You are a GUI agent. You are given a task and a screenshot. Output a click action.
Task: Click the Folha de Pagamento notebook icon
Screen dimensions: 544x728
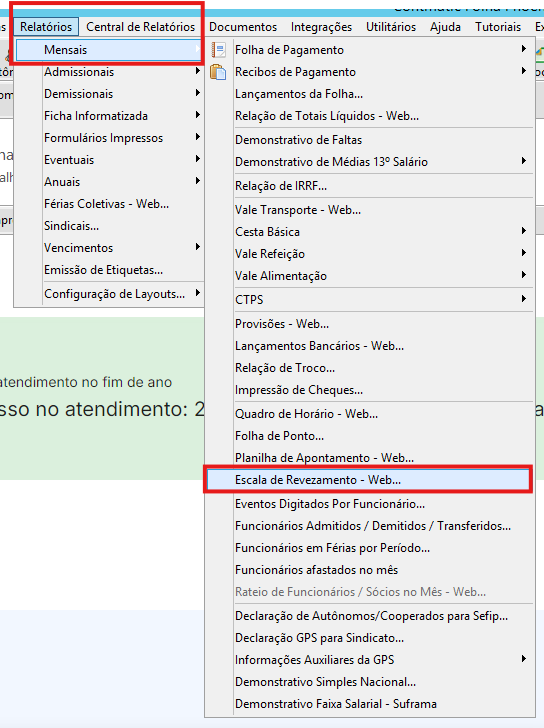[218, 50]
